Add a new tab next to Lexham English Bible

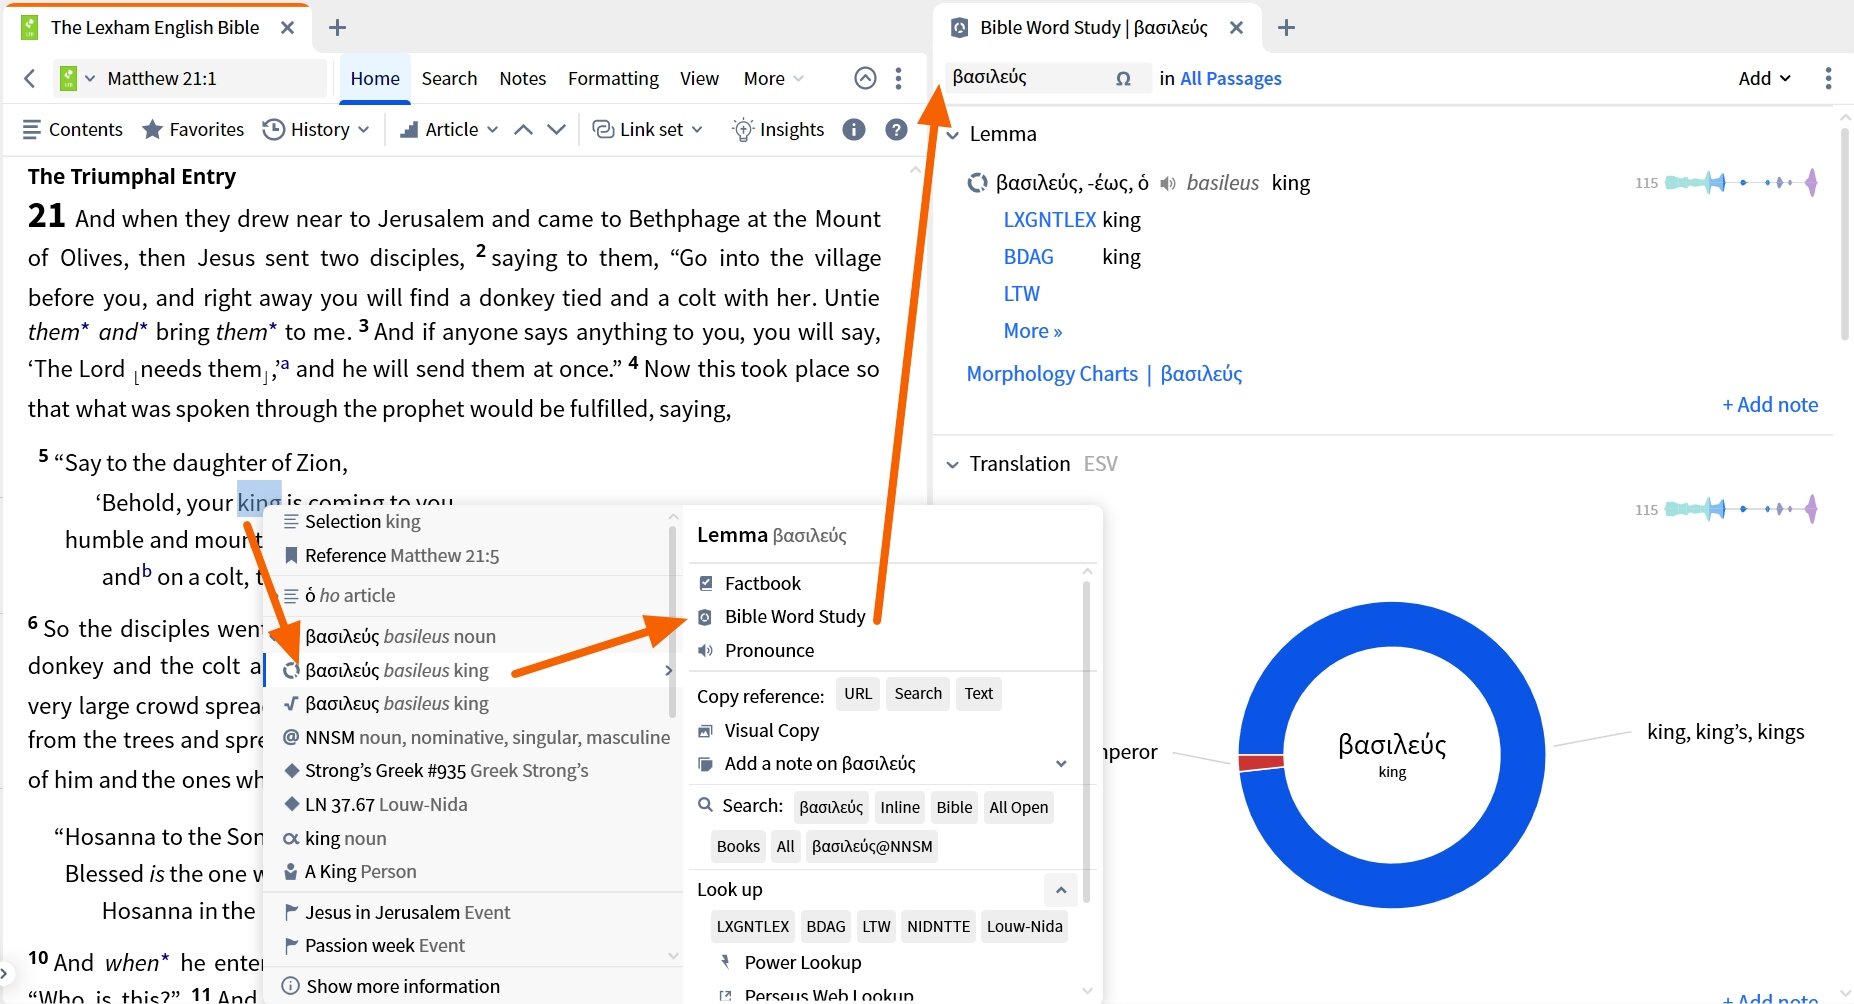pos(338,28)
